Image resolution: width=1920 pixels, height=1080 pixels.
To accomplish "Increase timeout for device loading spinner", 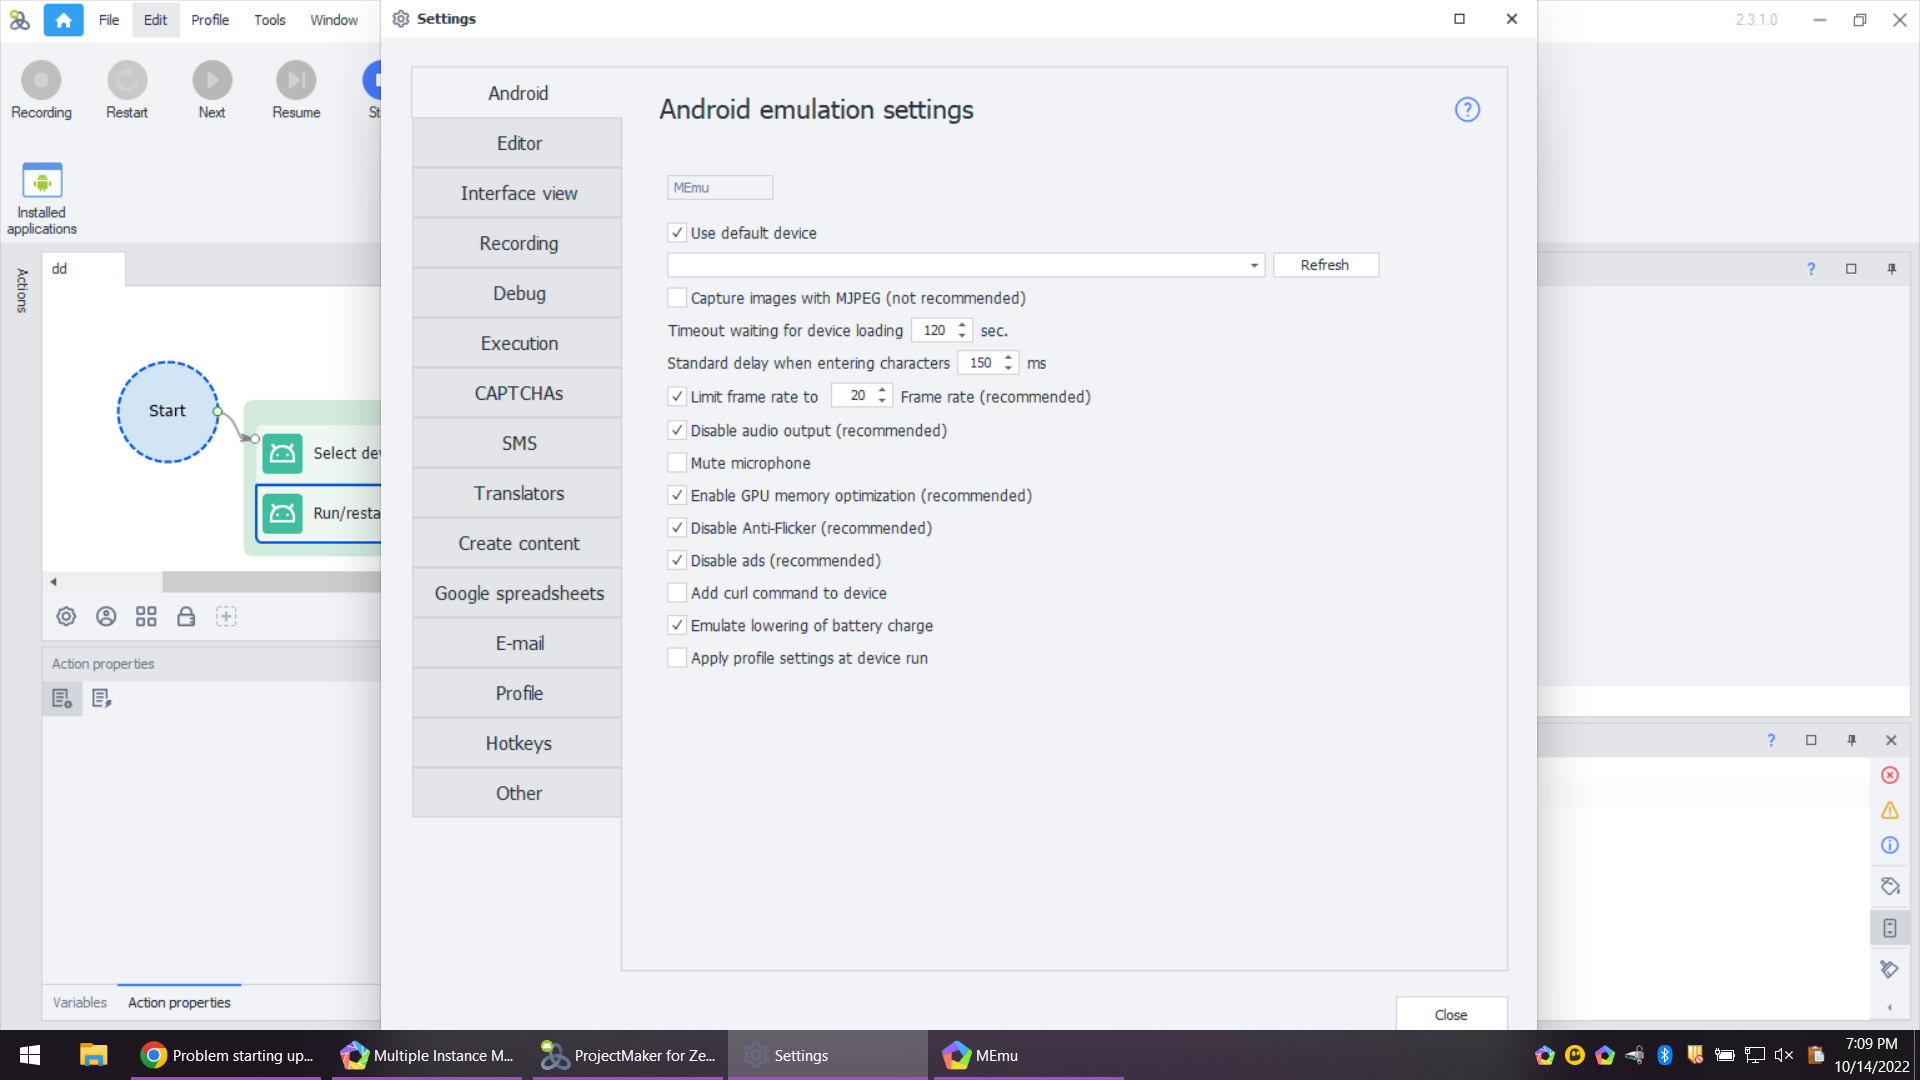I will pyautogui.click(x=962, y=325).
